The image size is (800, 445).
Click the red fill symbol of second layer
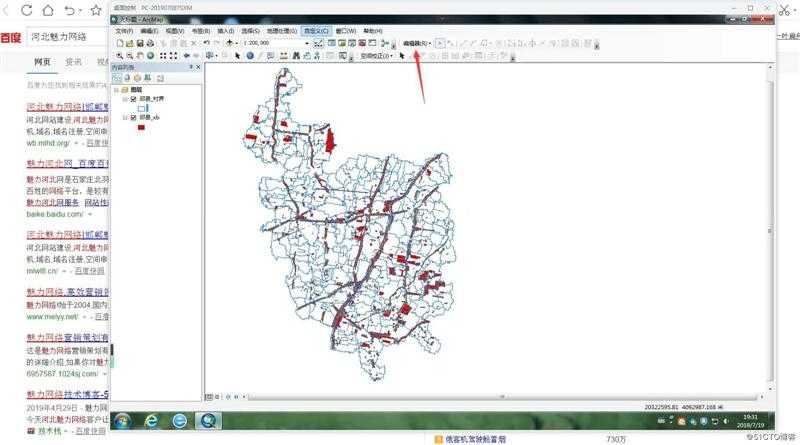coord(141,127)
